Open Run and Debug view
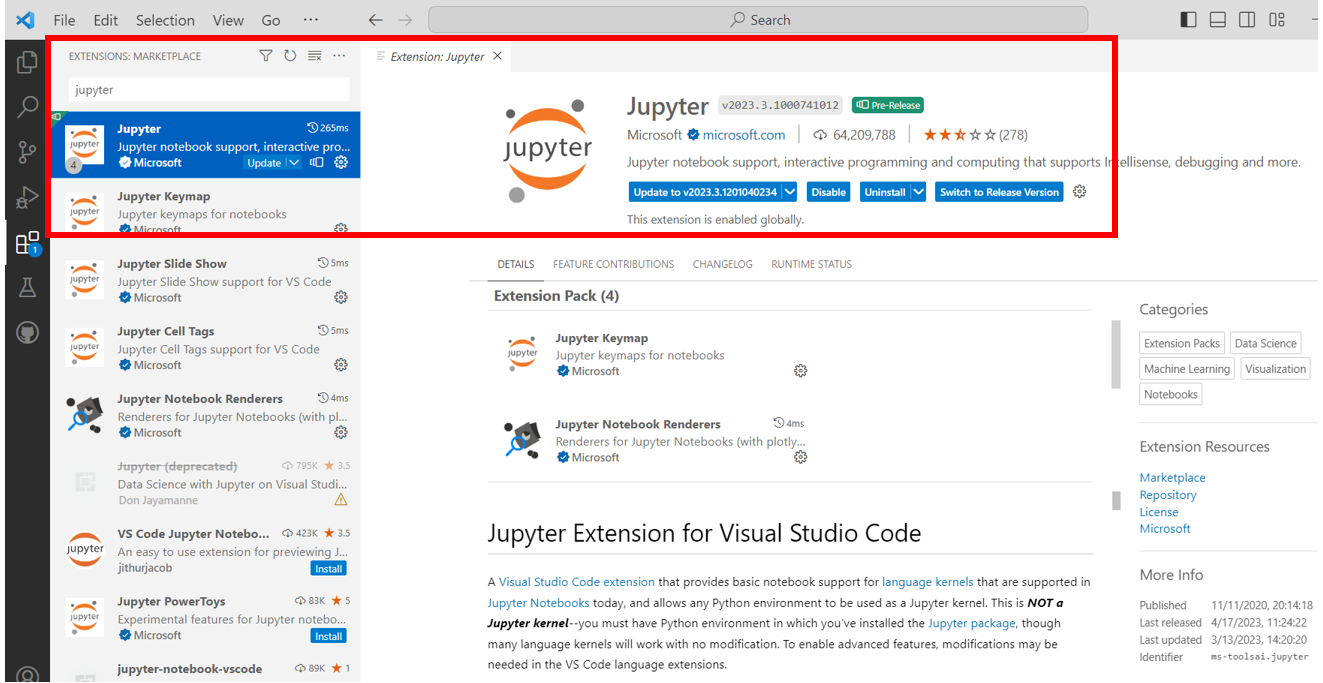The image size is (1323, 683). point(27,198)
